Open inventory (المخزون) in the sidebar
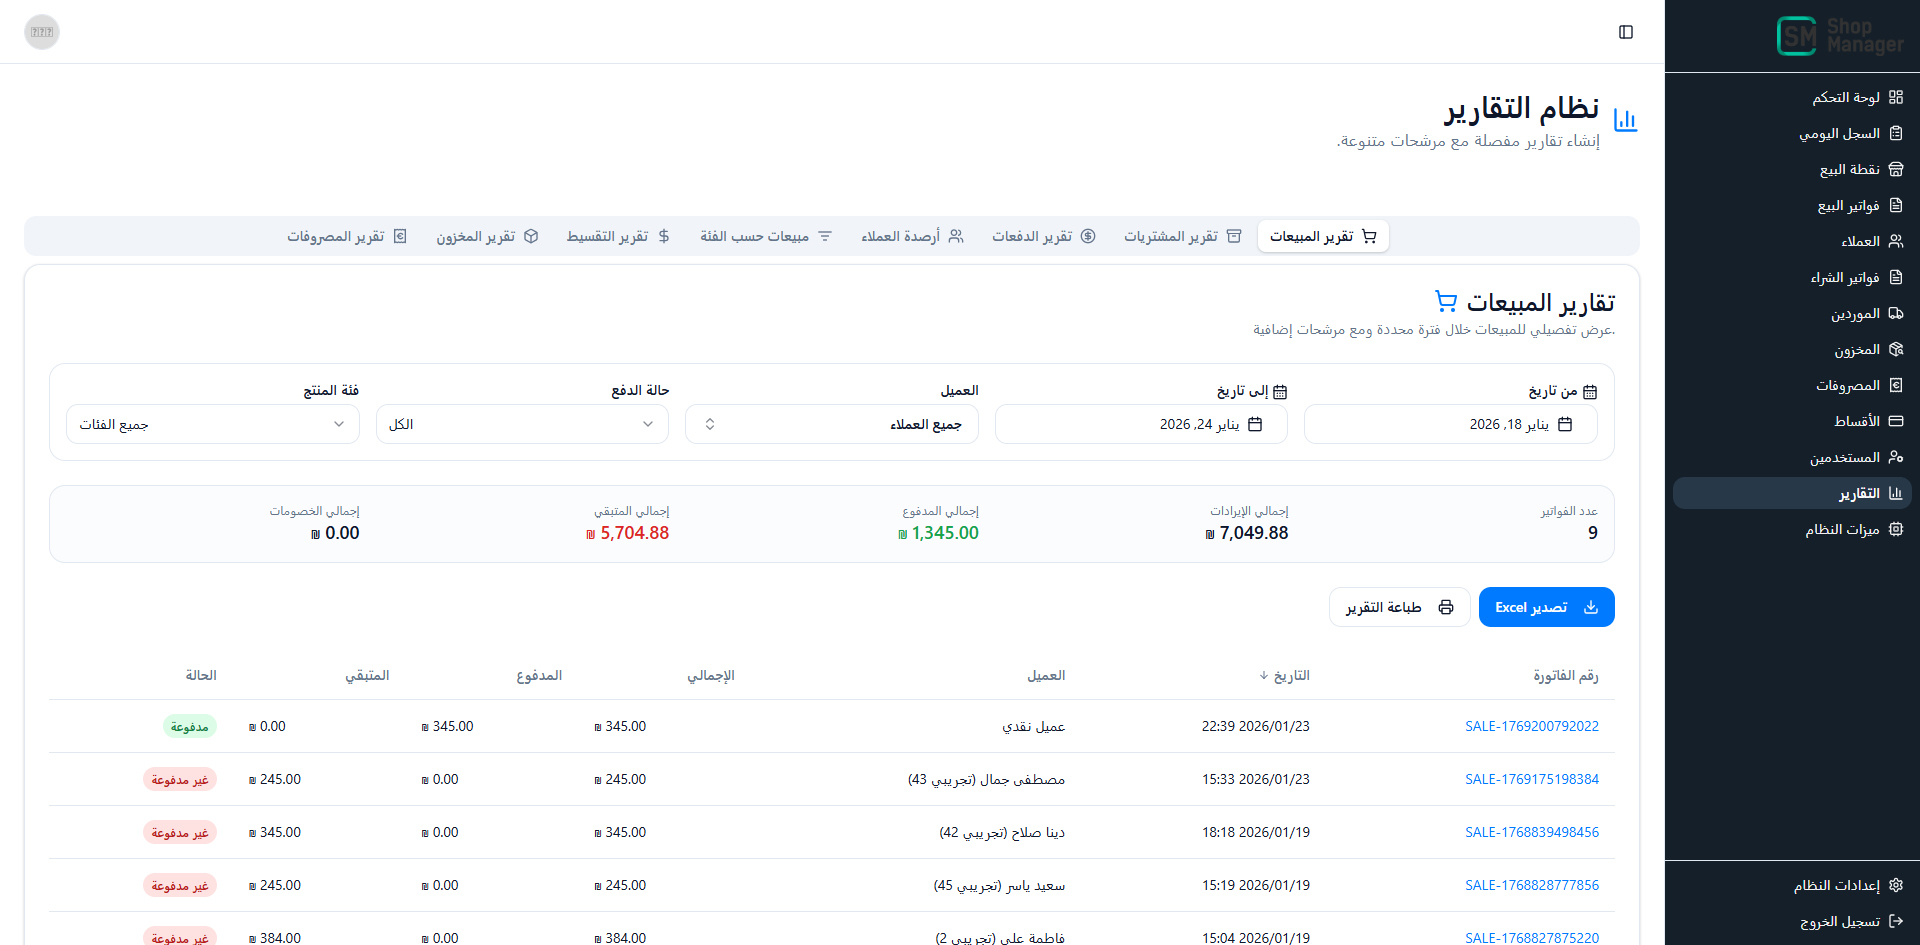The image size is (1920, 945). tap(1857, 349)
